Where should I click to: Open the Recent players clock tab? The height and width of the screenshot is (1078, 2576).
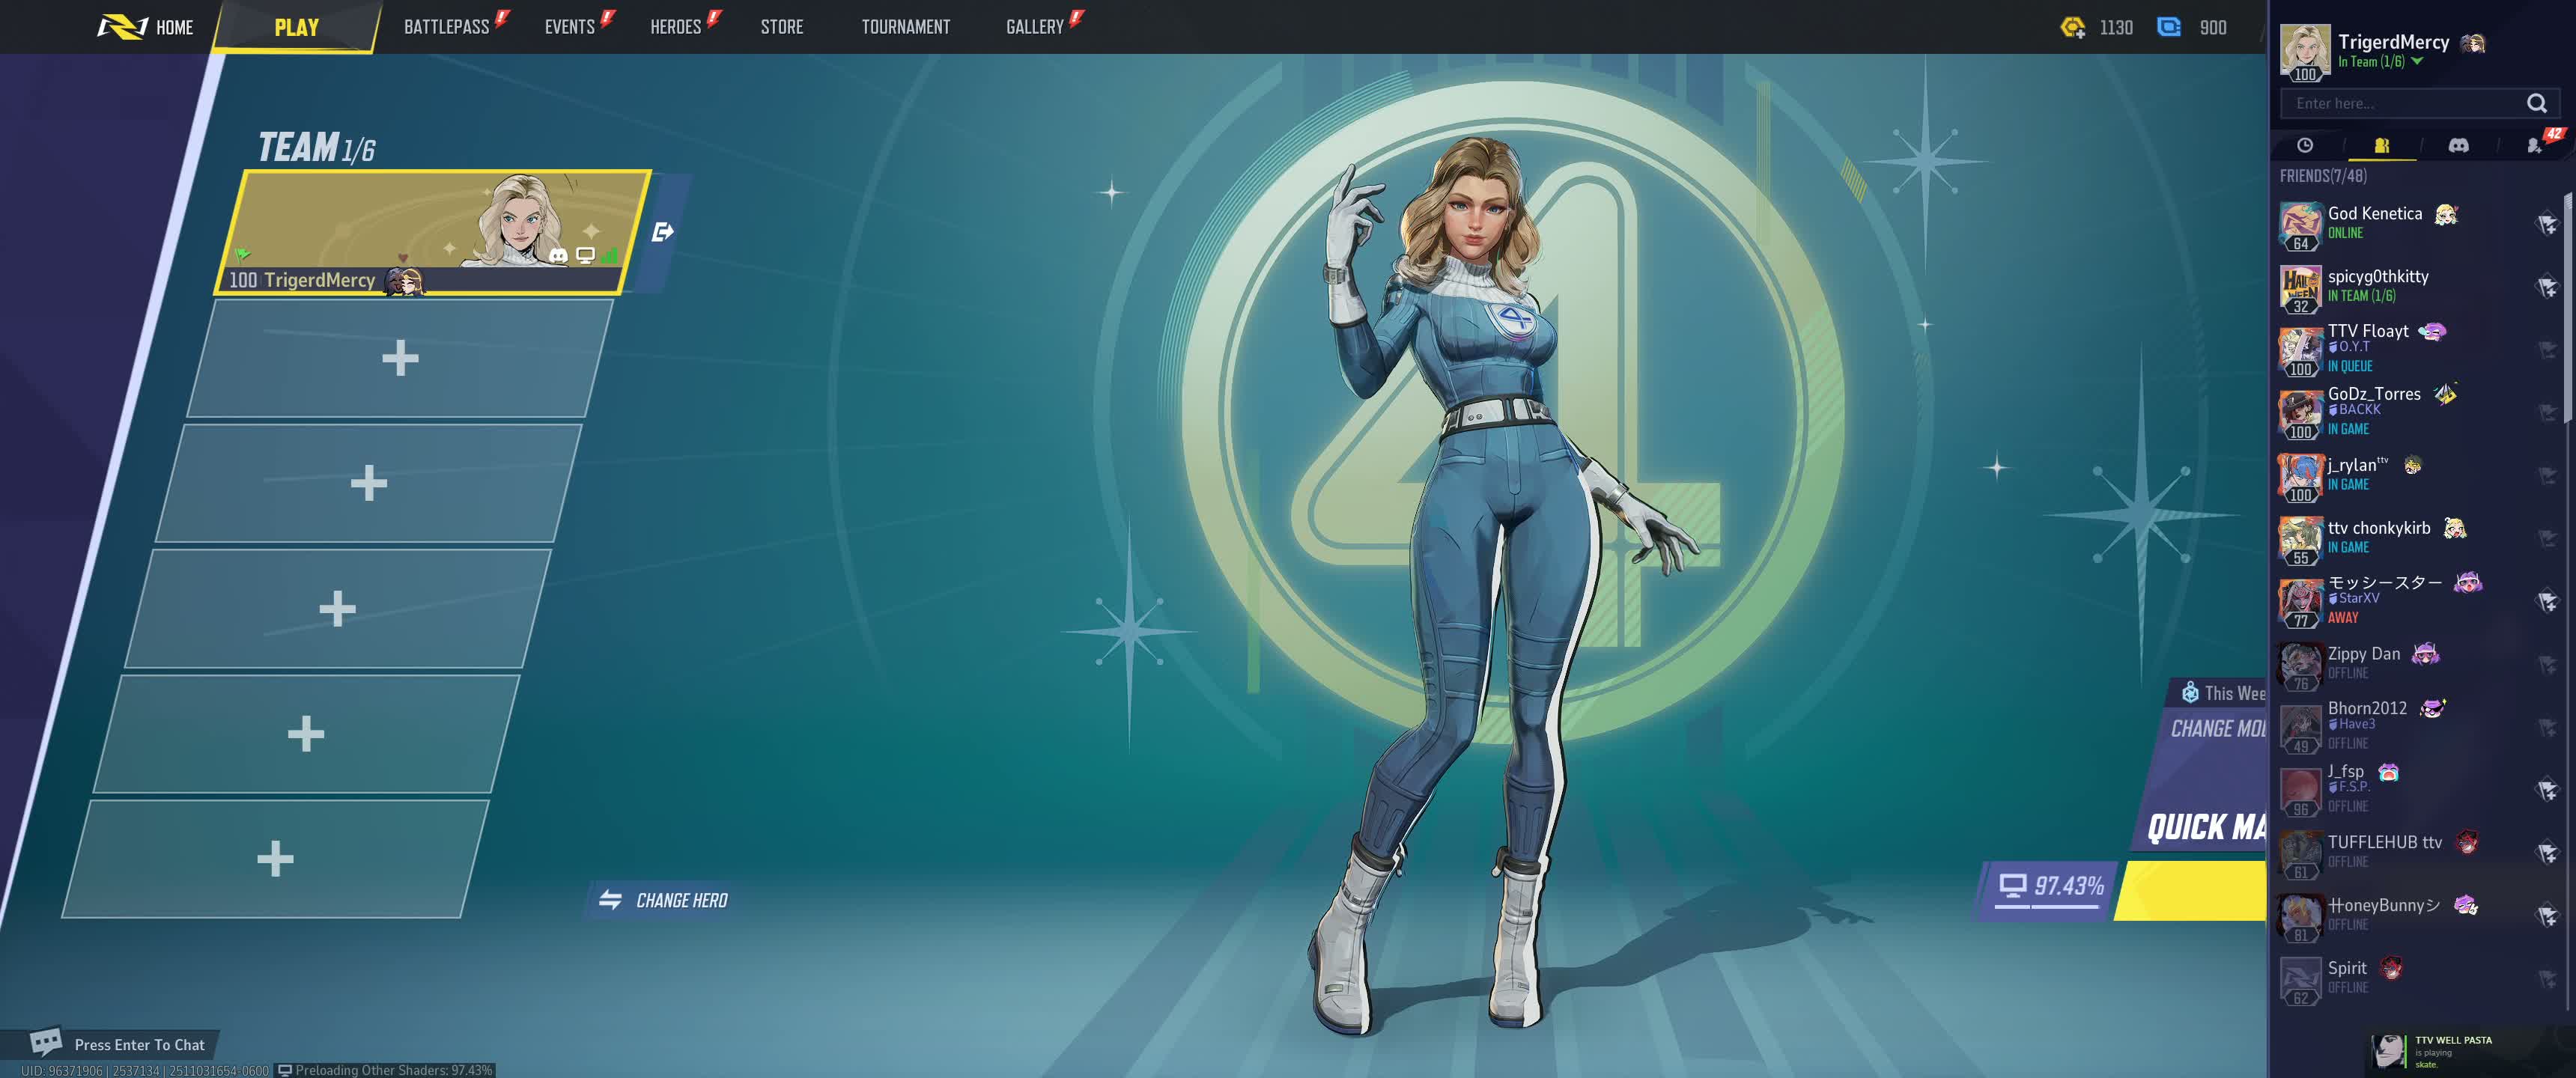(x=2304, y=146)
